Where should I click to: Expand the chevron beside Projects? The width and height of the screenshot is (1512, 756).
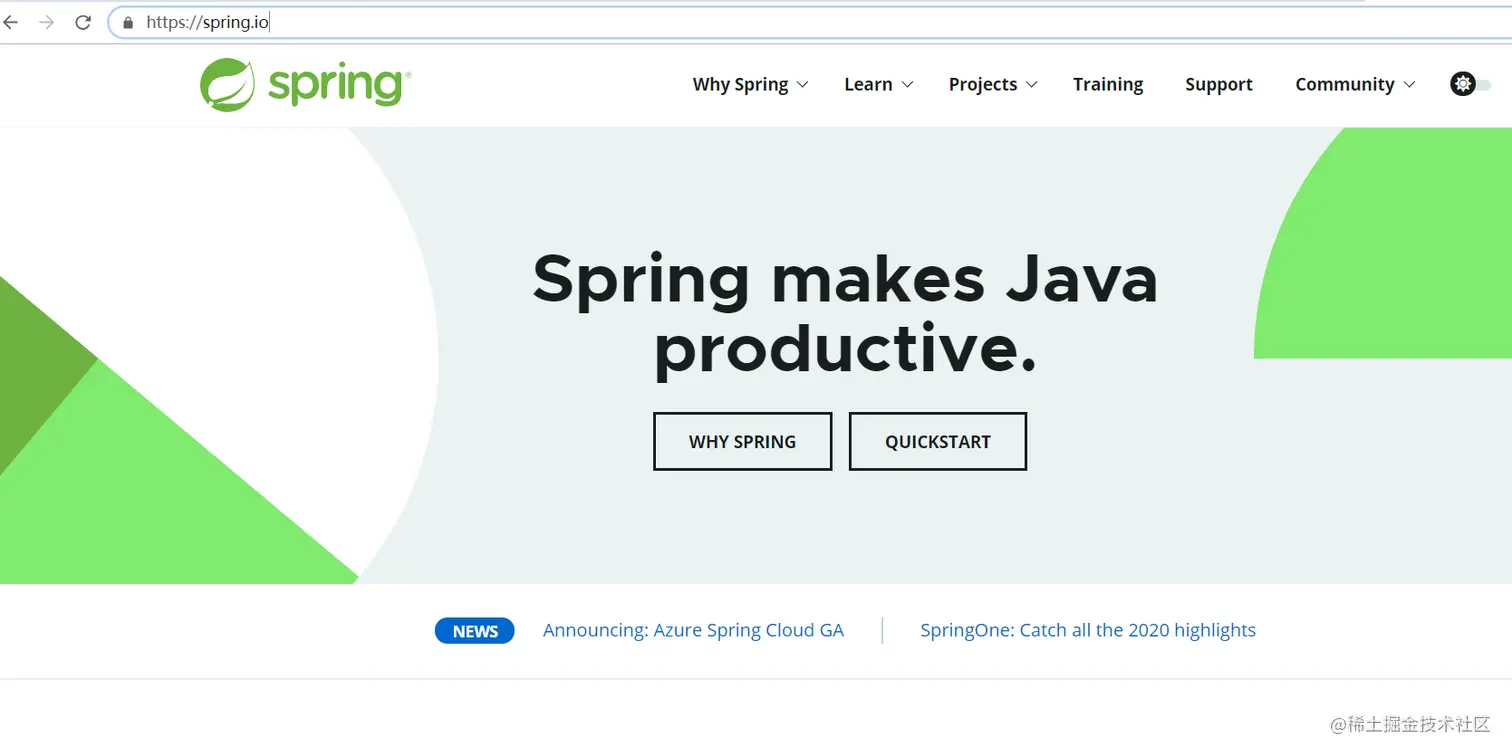pyautogui.click(x=1031, y=85)
